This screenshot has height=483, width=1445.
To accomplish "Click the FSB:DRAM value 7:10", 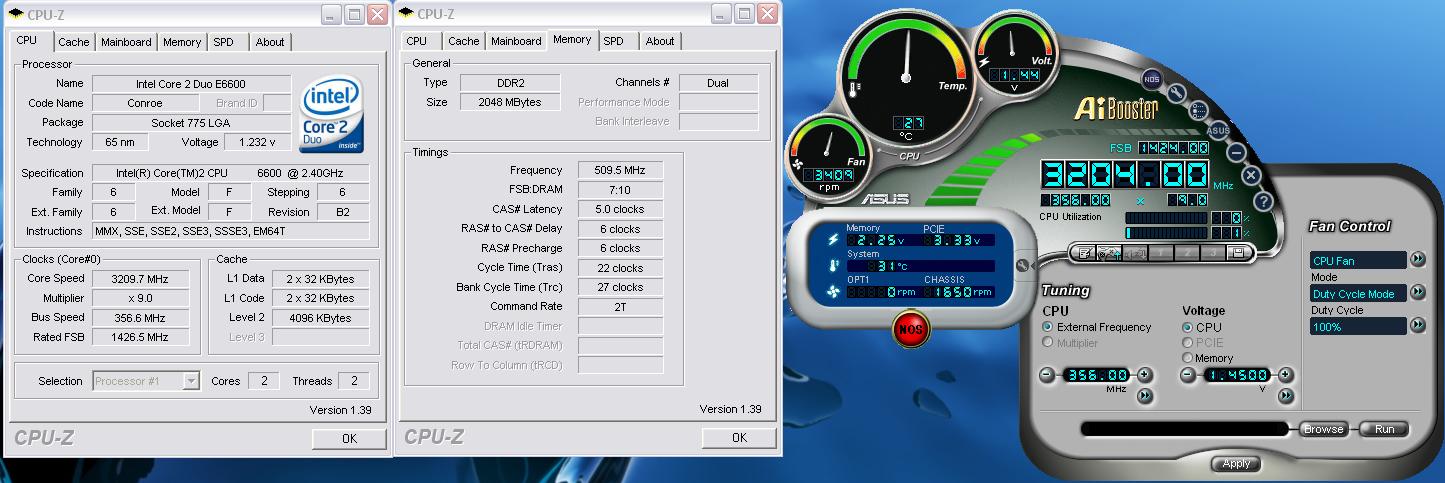I will pyautogui.click(x=620, y=189).
